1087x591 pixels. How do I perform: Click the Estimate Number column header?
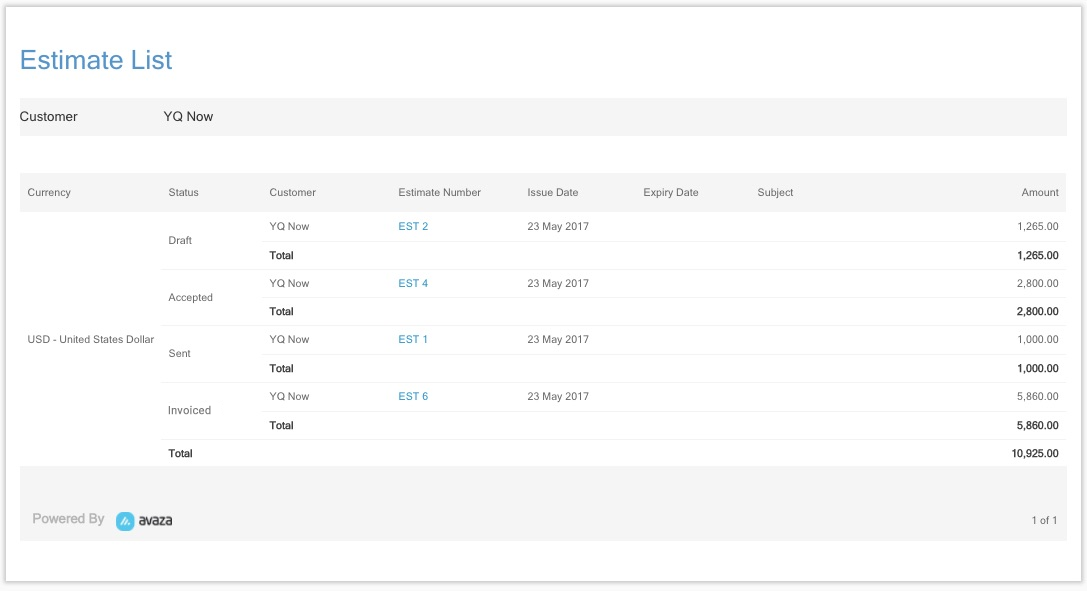440,193
